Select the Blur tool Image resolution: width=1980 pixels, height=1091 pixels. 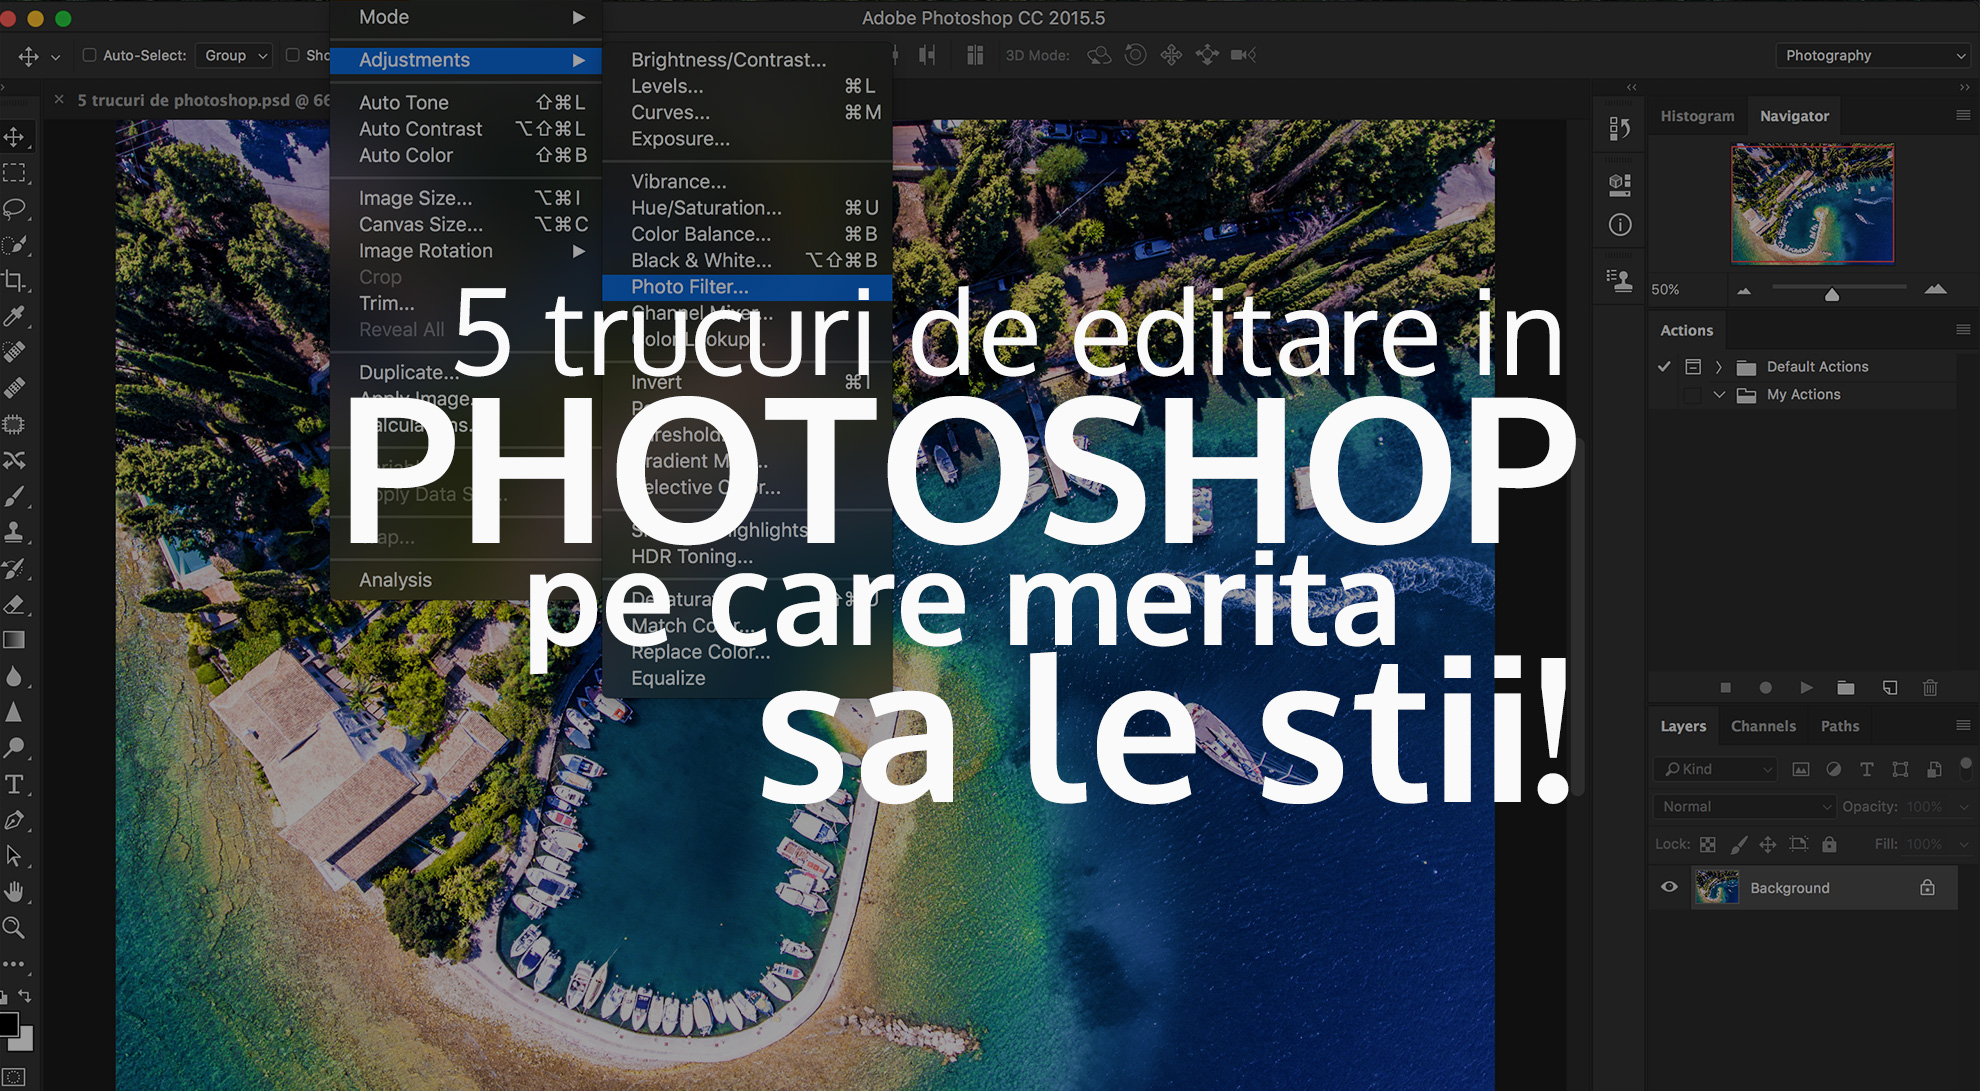[x=14, y=676]
